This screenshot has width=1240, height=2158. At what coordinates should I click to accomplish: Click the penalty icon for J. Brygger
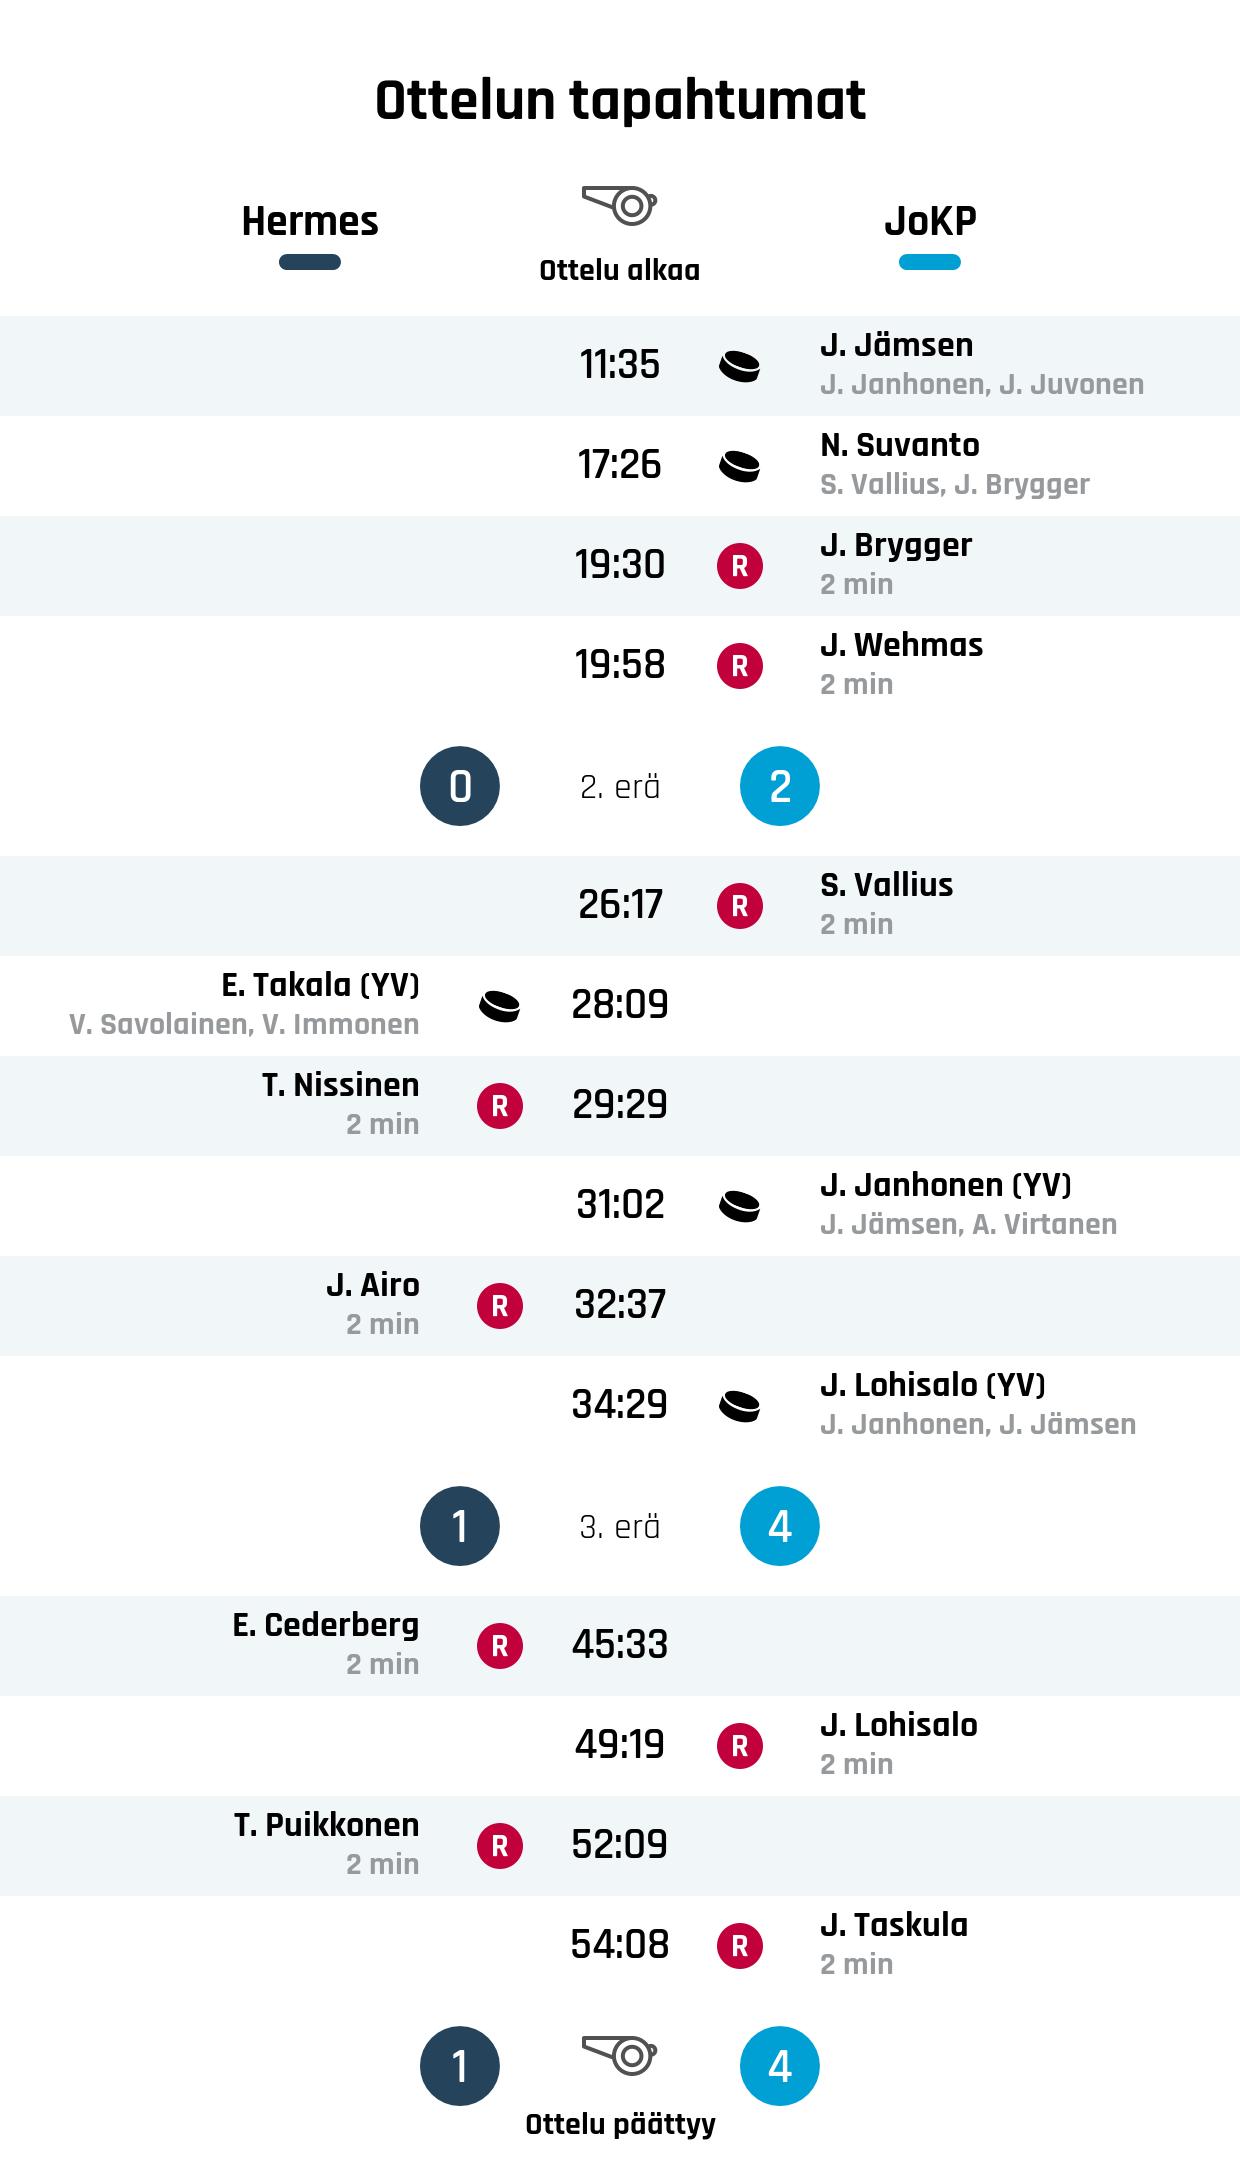click(x=739, y=566)
